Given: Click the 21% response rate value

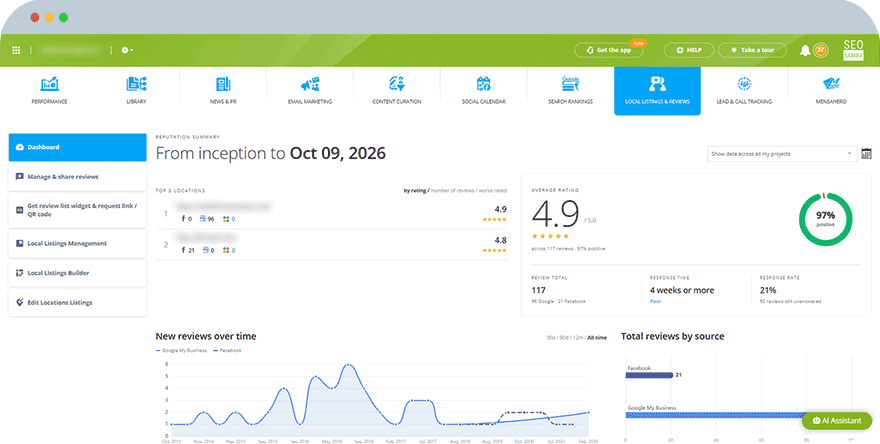Looking at the screenshot, I should pos(768,290).
